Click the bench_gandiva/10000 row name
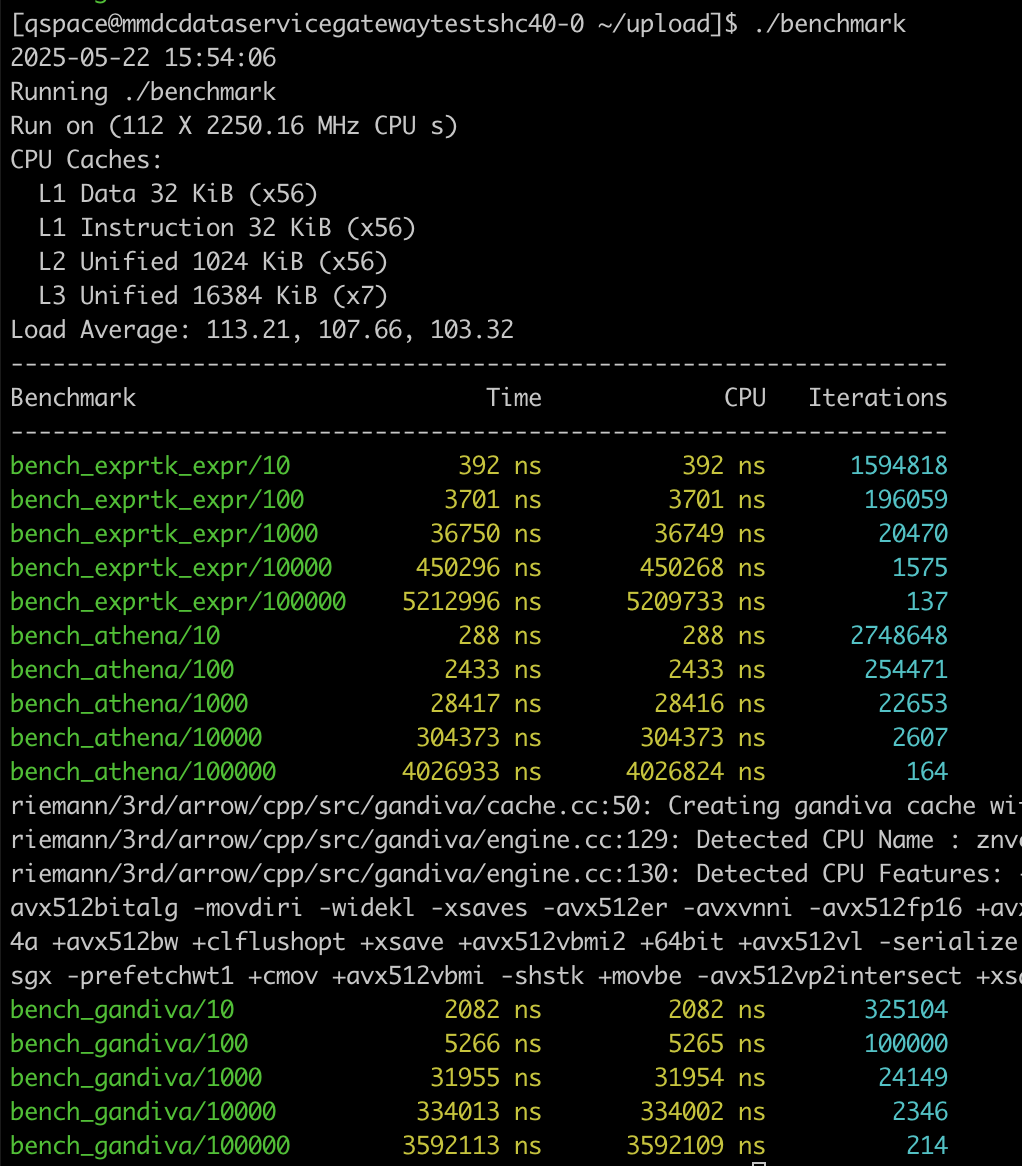 [x=144, y=1112]
